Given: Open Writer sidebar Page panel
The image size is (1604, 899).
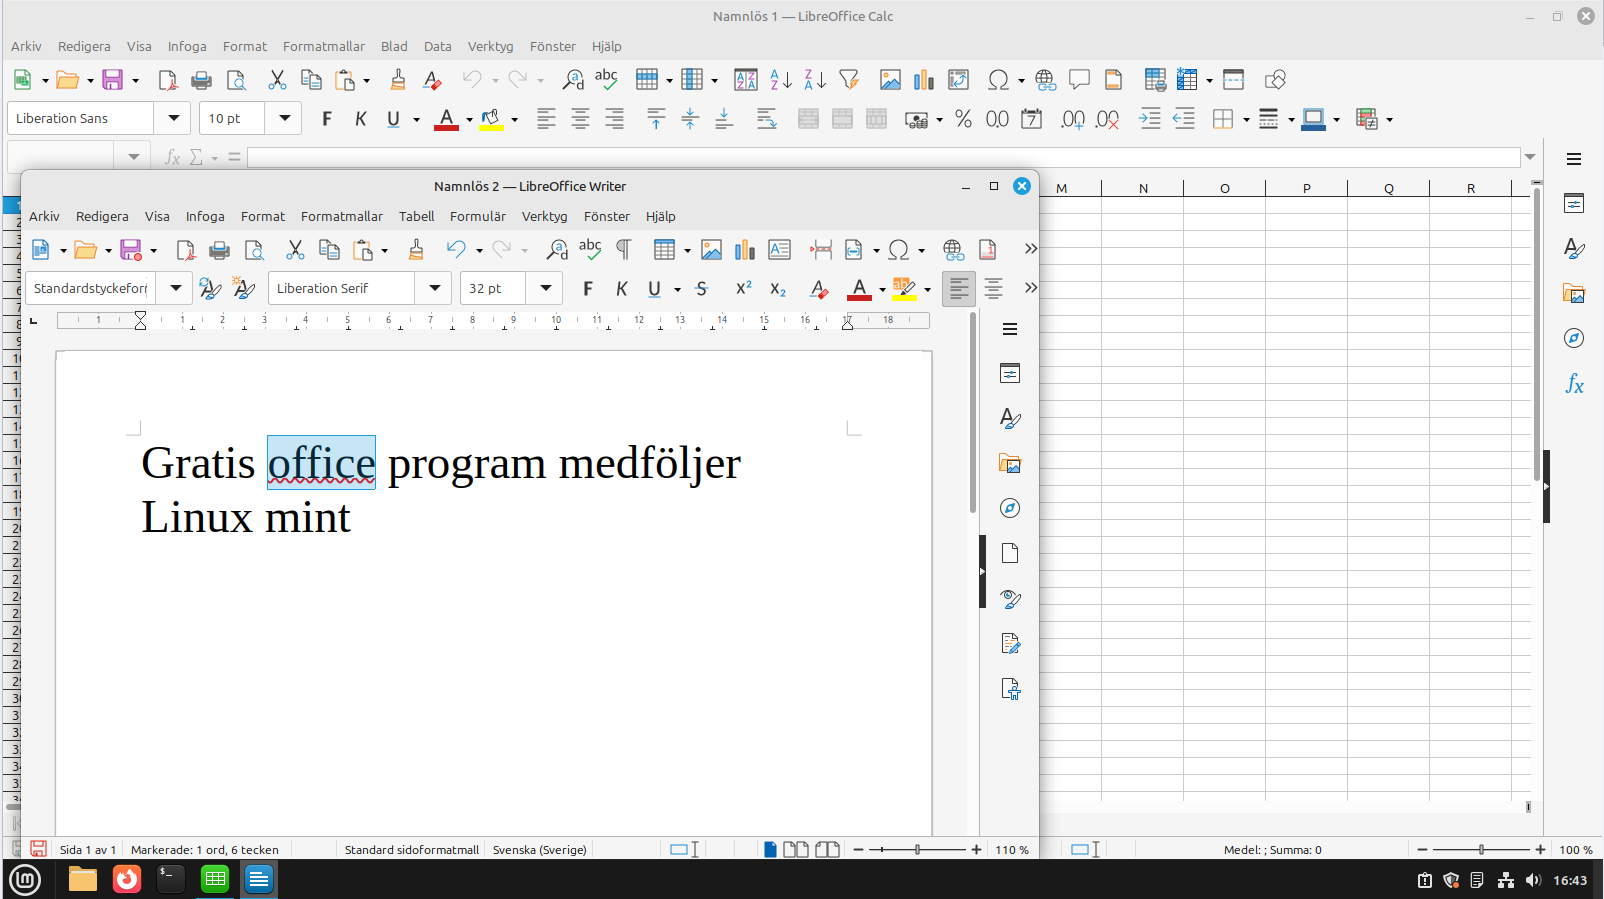Looking at the screenshot, I should [x=1010, y=554].
